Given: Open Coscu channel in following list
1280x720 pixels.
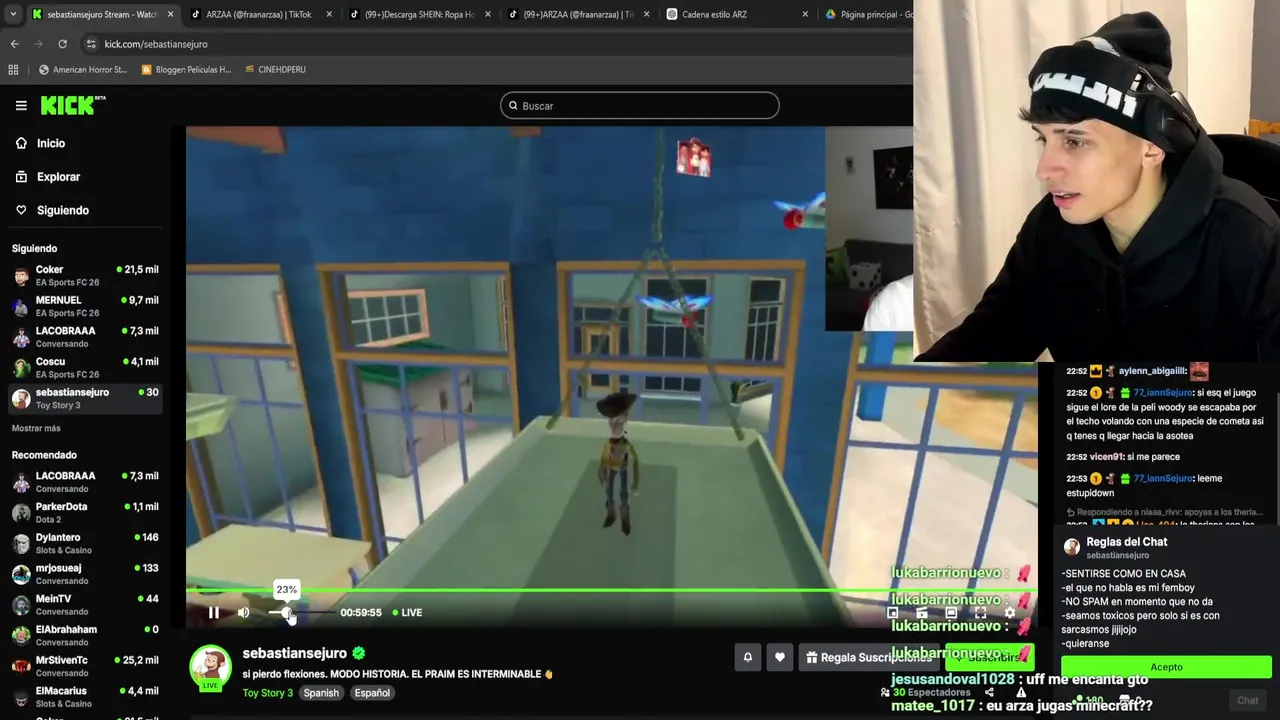Looking at the screenshot, I should point(85,367).
